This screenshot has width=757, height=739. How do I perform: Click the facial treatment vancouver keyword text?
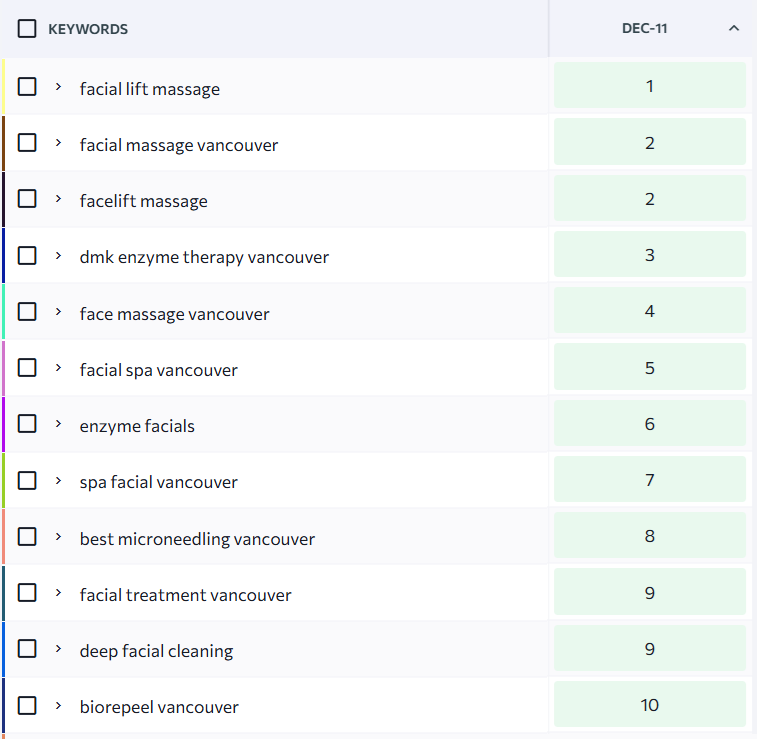click(x=185, y=595)
